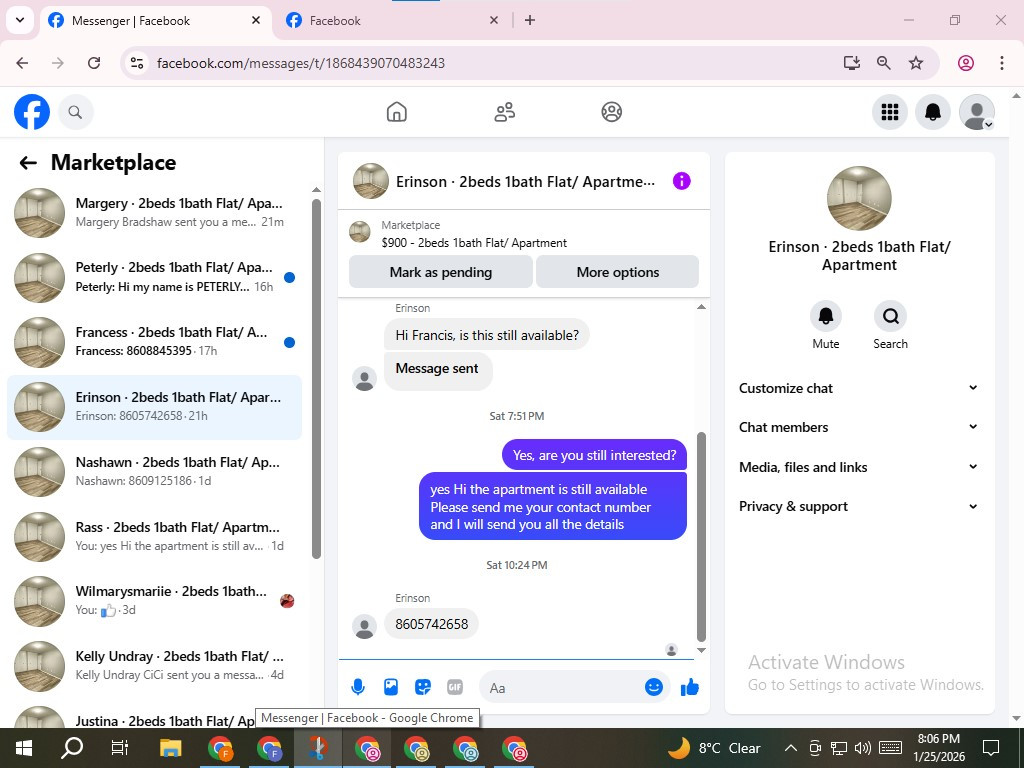Open a new browser tab
The height and width of the screenshot is (768, 1024).
[530, 20]
